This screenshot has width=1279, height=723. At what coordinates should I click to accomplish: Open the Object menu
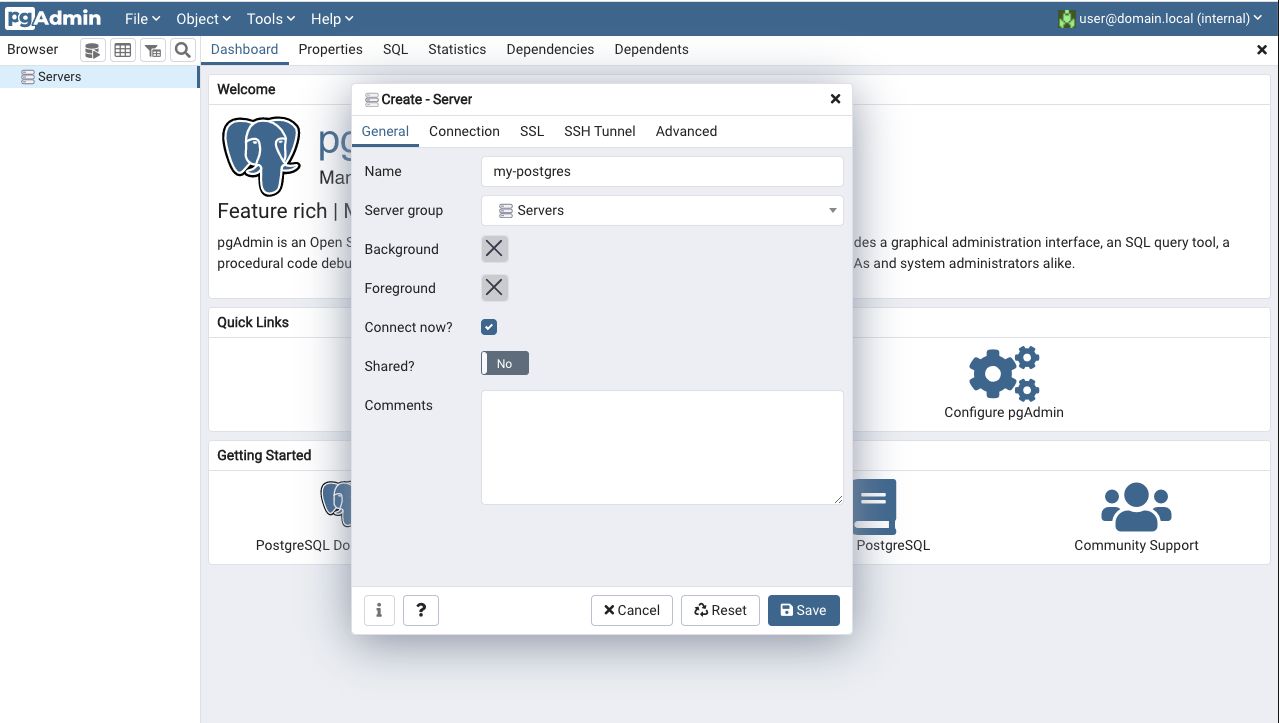[x=203, y=18]
